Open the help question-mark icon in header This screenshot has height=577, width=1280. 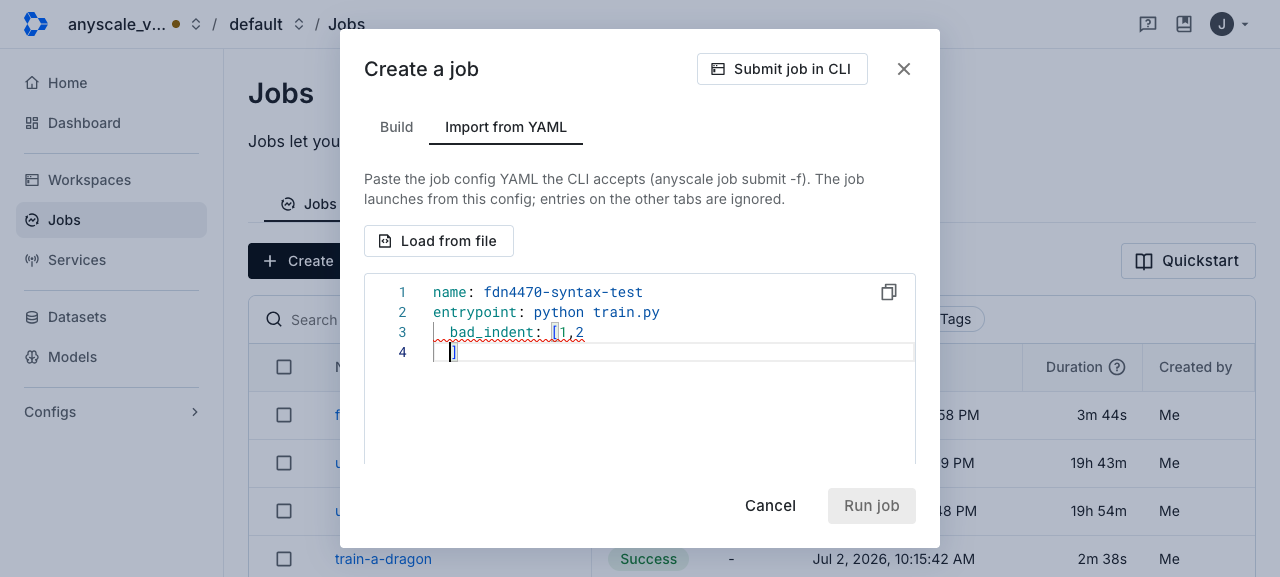coord(1148,24)
